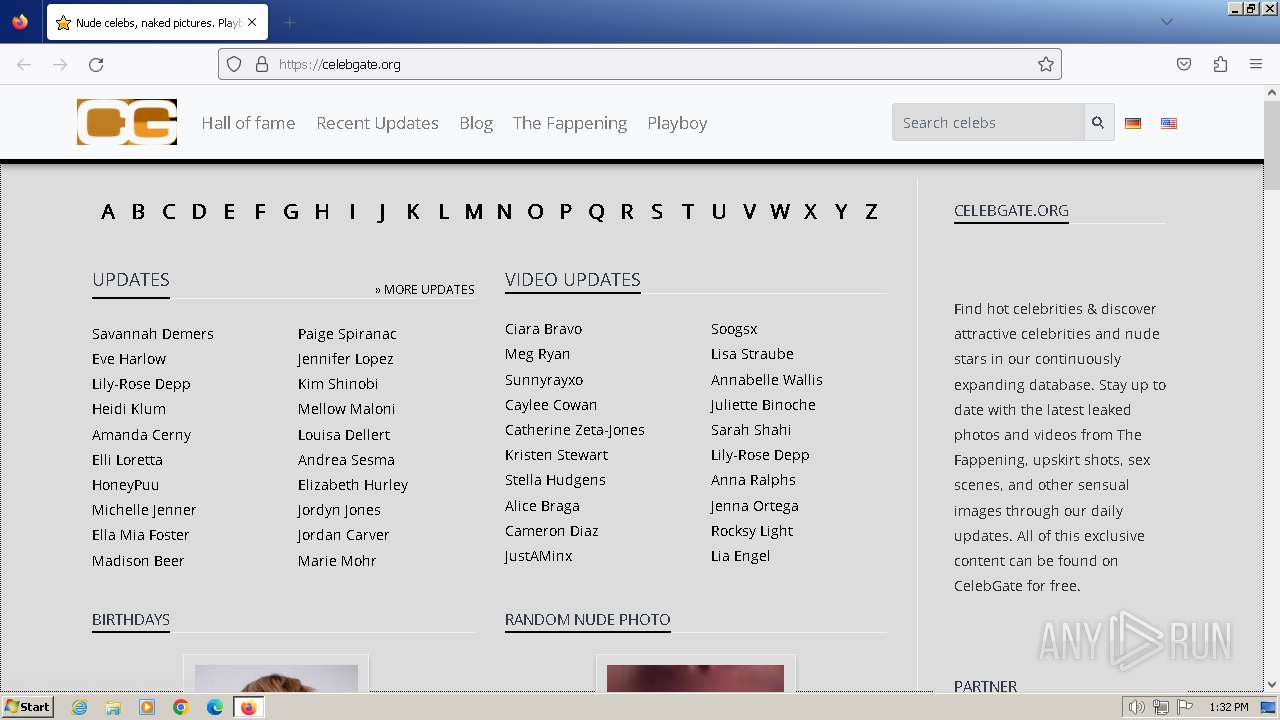
Task: Open the network status tray icon
Action: [1161, 707]
